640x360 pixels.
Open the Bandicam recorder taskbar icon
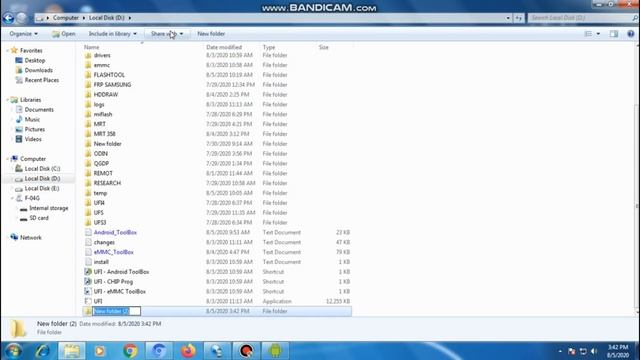(246, 351)
